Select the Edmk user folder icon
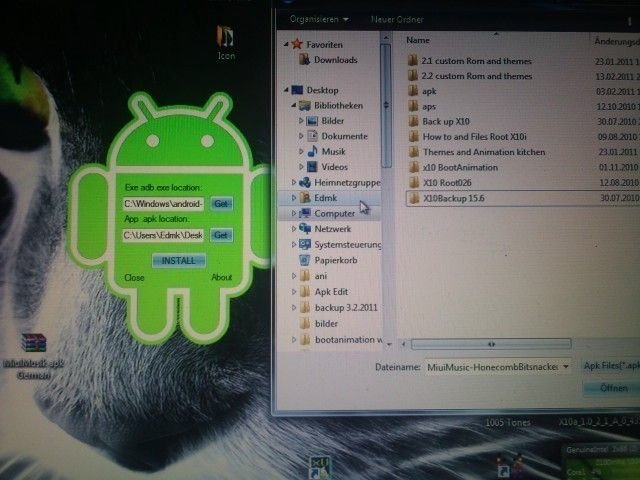Image resolution: width=640 pixels, height=480 pixels. click(x=305, y=198)
